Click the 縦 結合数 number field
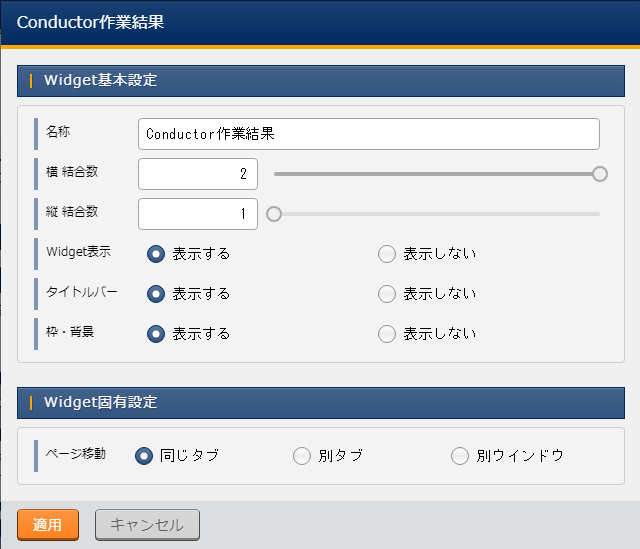This screenshot has width=640, height=549. click(198, 214)
